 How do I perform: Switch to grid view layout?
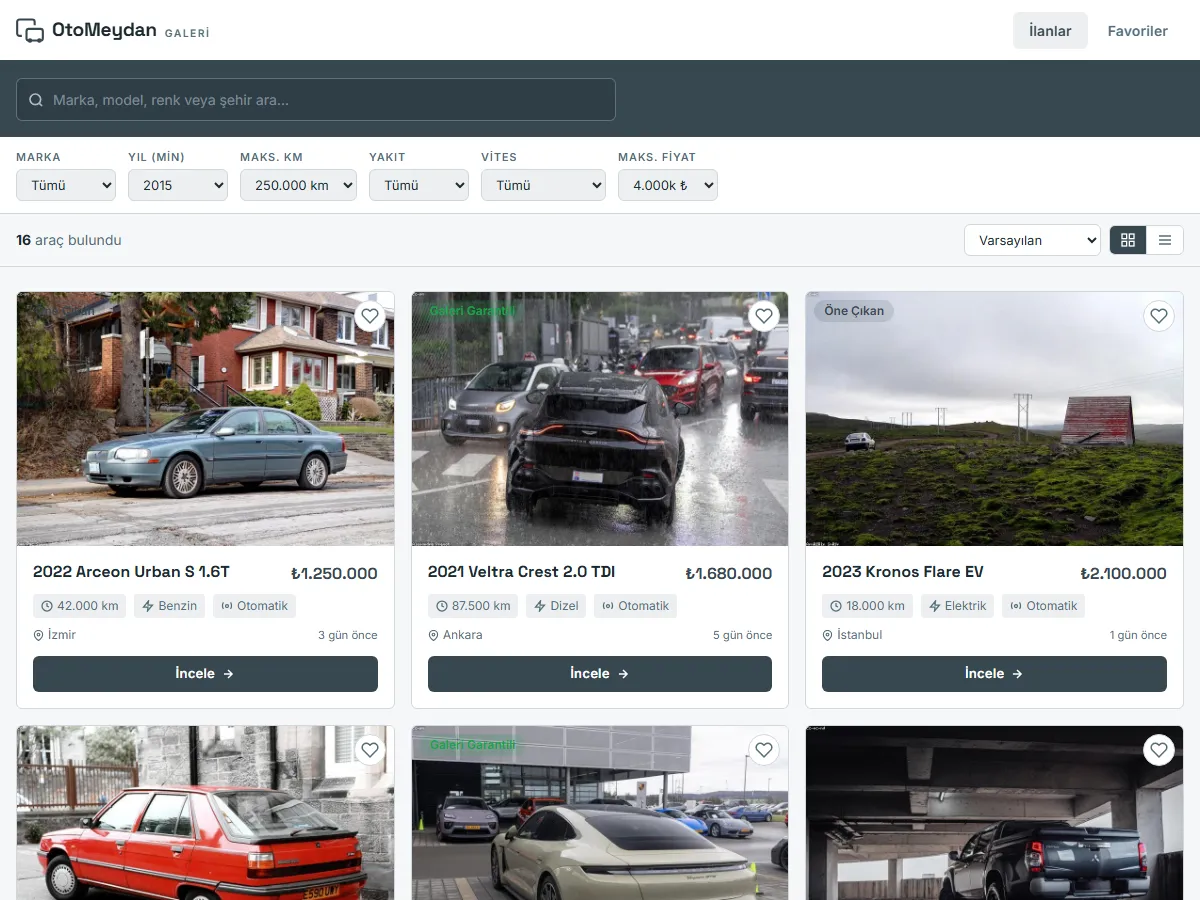coord(1128,240)
